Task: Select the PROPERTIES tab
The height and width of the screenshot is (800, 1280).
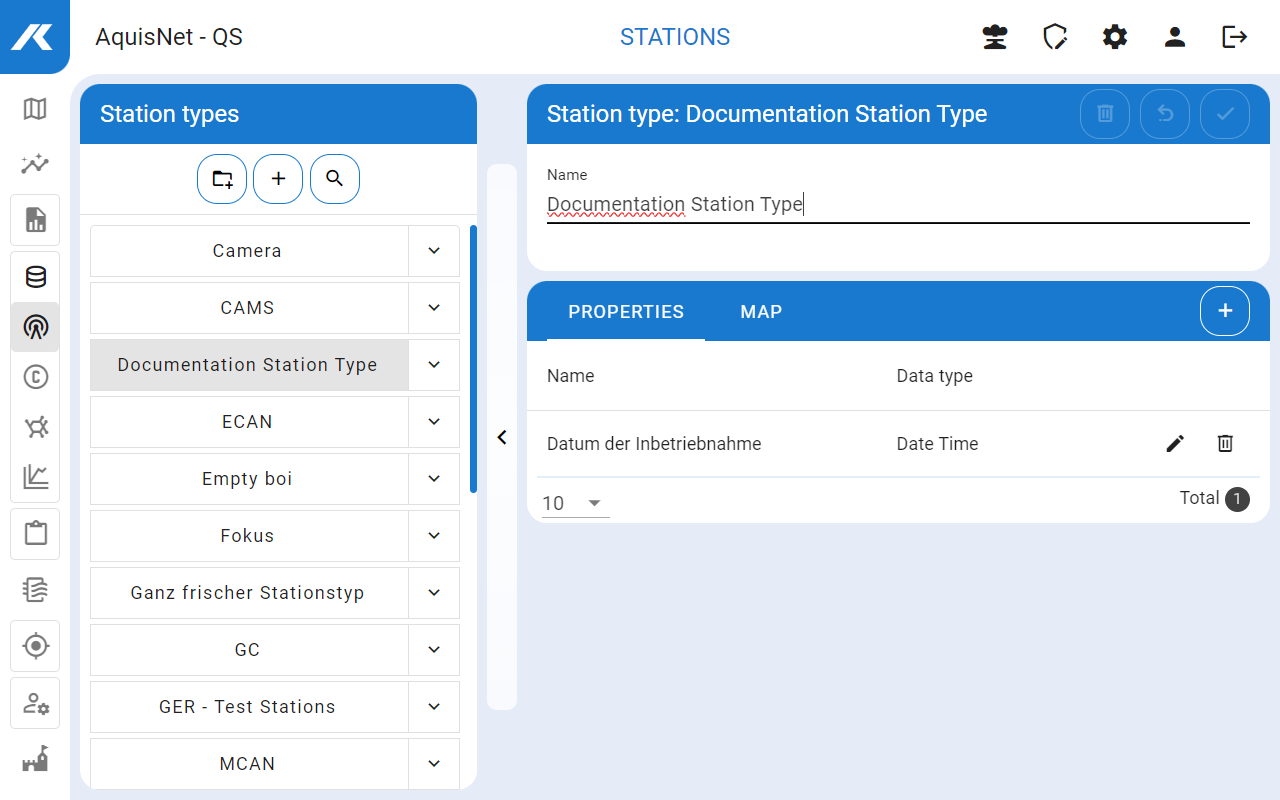Action: click(x=626, y=312)
